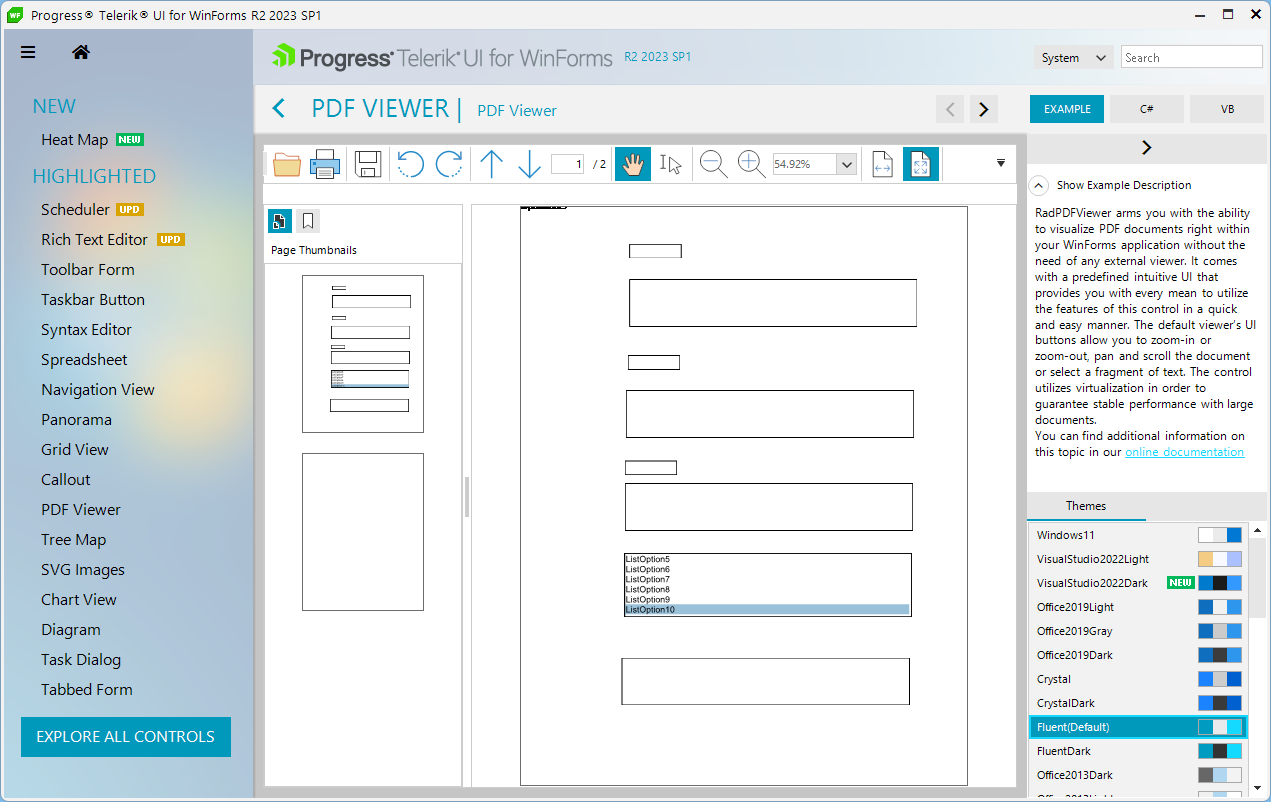Screen dimensions: 1271x802
Task: Open Syntax Editor example
Action: 86,330
